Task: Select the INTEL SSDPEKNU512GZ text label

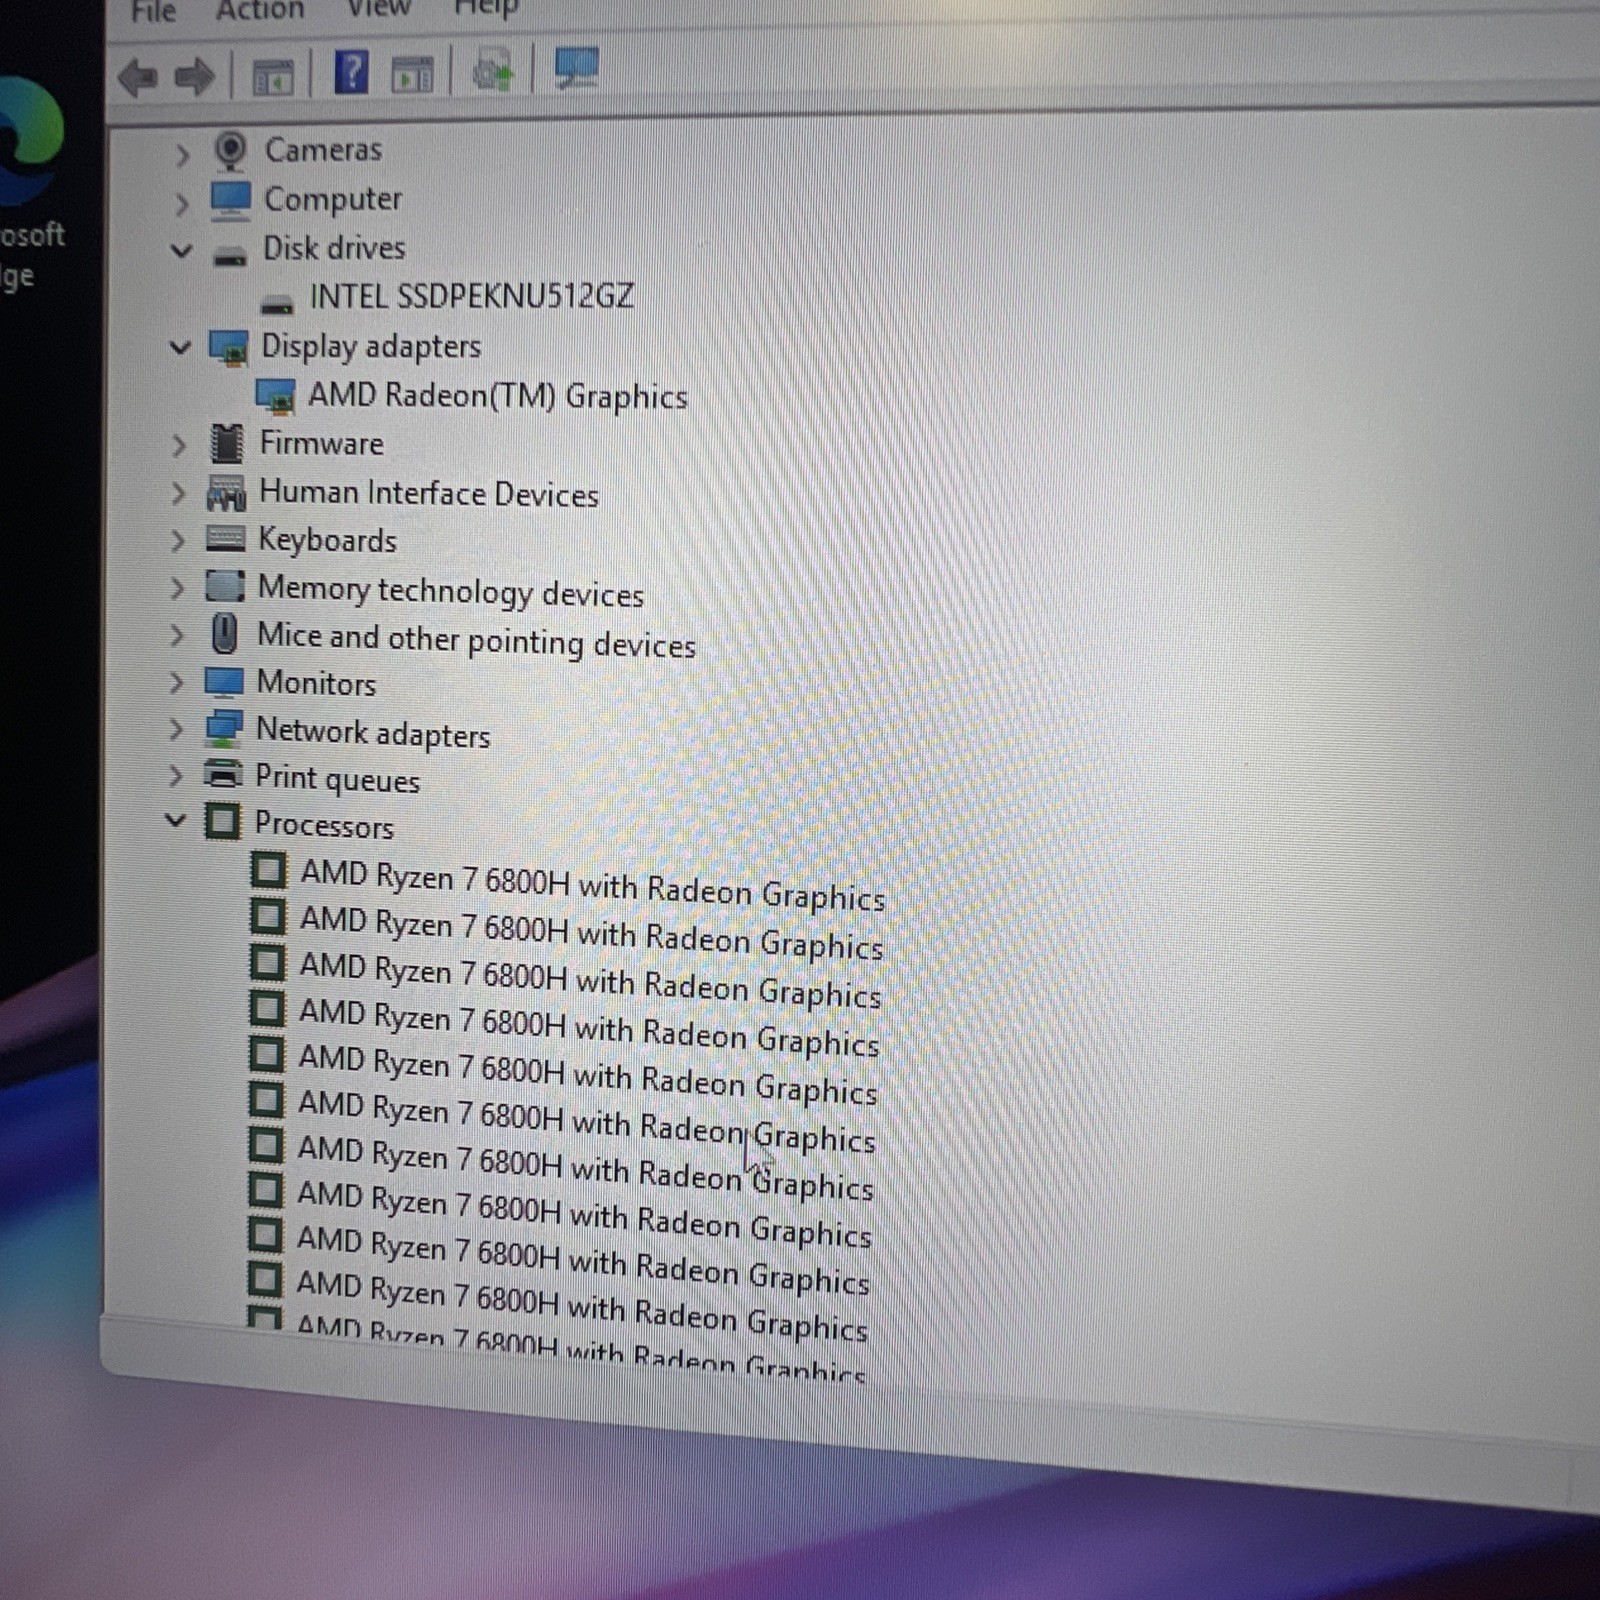Action: click(472, 296)
